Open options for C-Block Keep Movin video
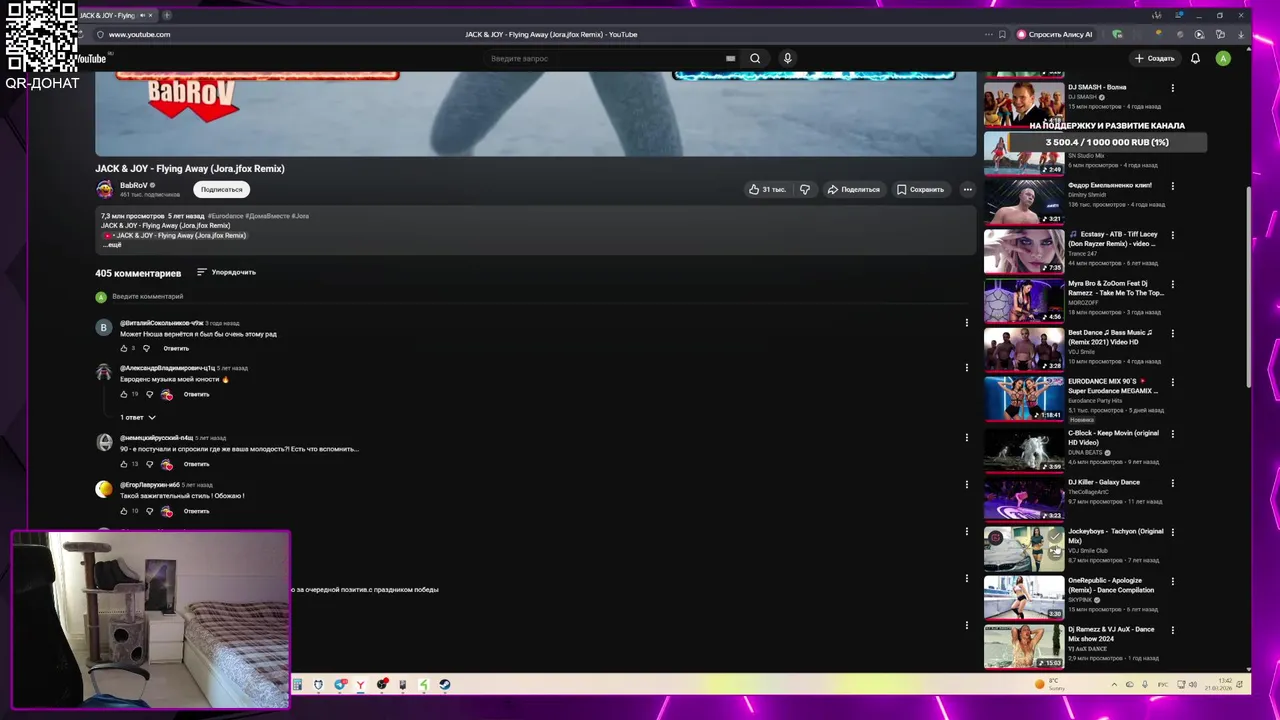Viewport: 1280px width, 720px height. (x=1173, y=433)
